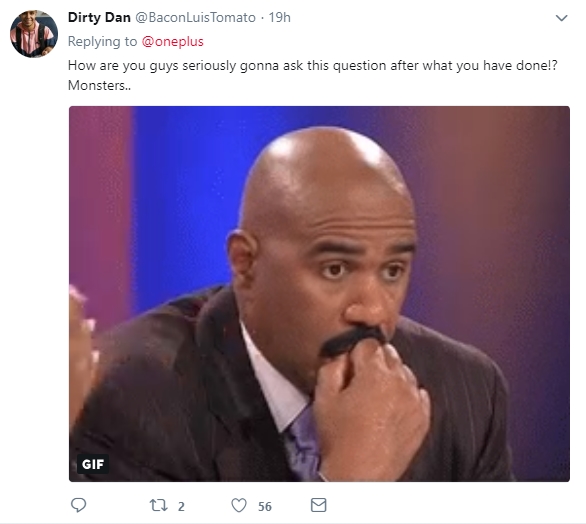Click the retweet count of 2
This screenshot has width=586, height=524.
pos(181,506)
